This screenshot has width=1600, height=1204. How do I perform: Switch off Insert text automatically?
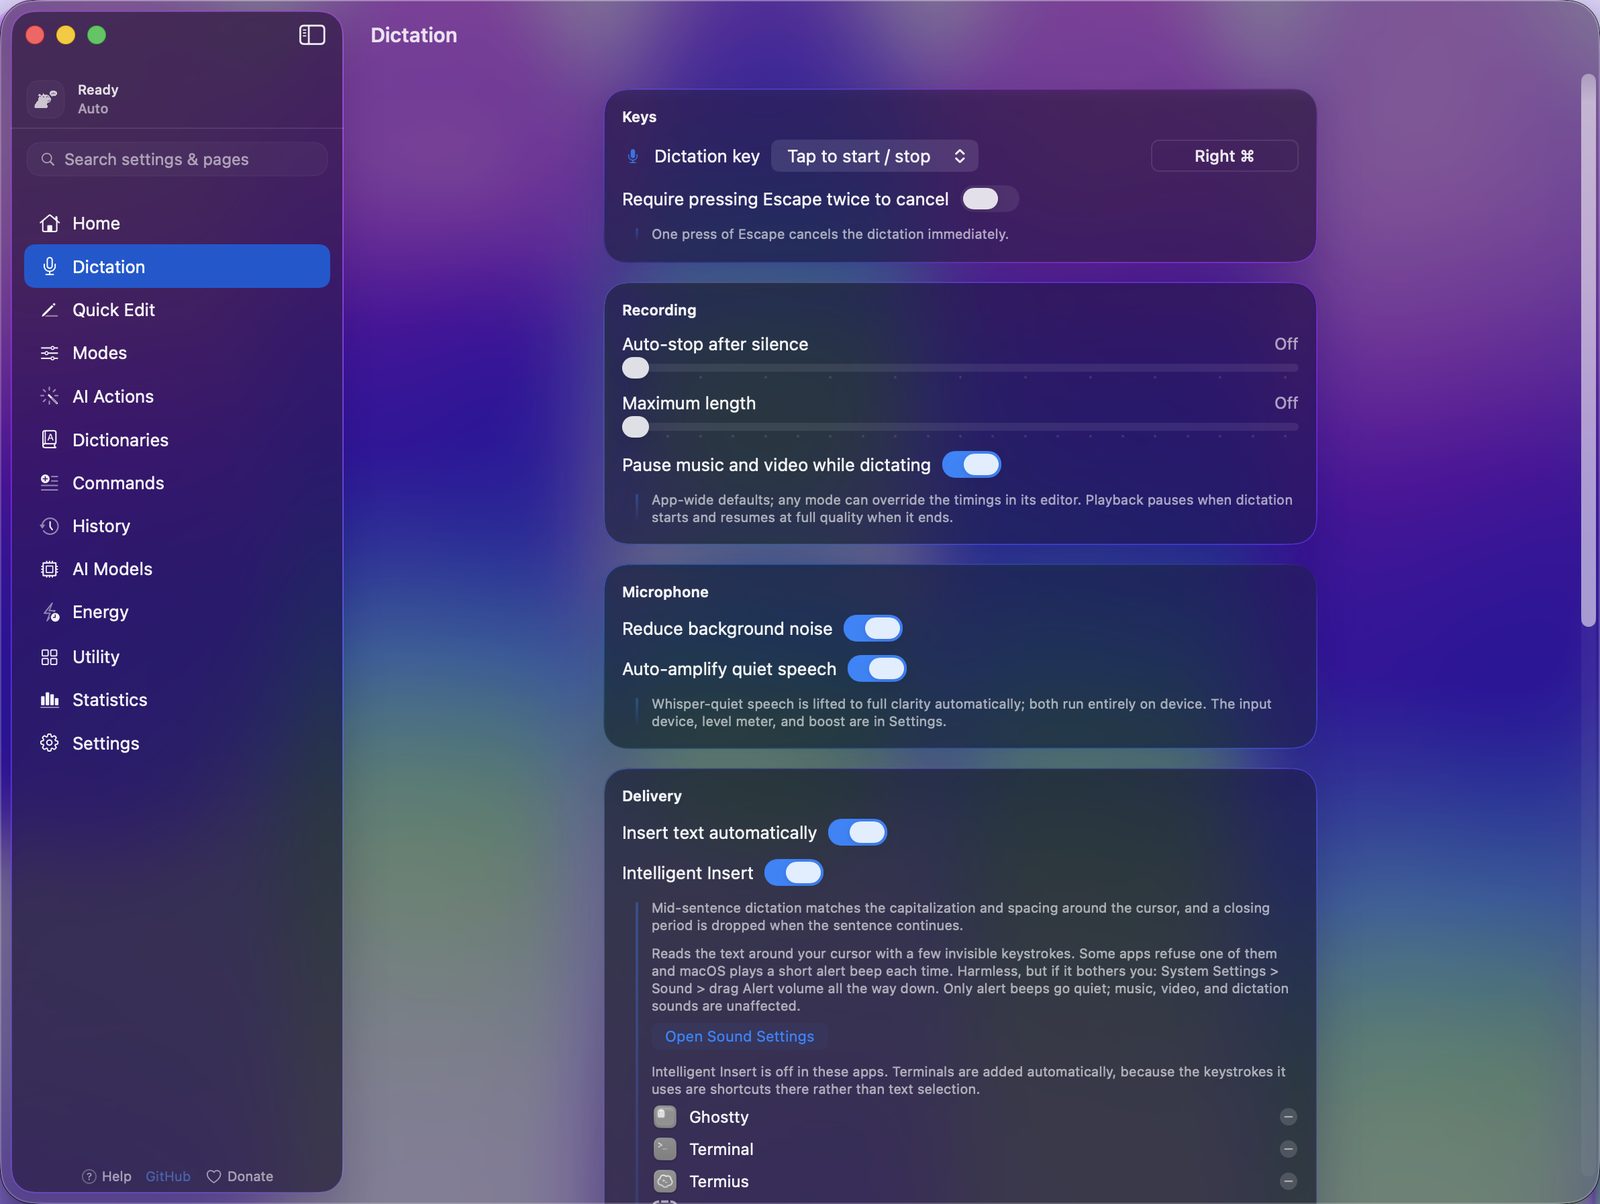pyautogui.click(x=857, y=832)
